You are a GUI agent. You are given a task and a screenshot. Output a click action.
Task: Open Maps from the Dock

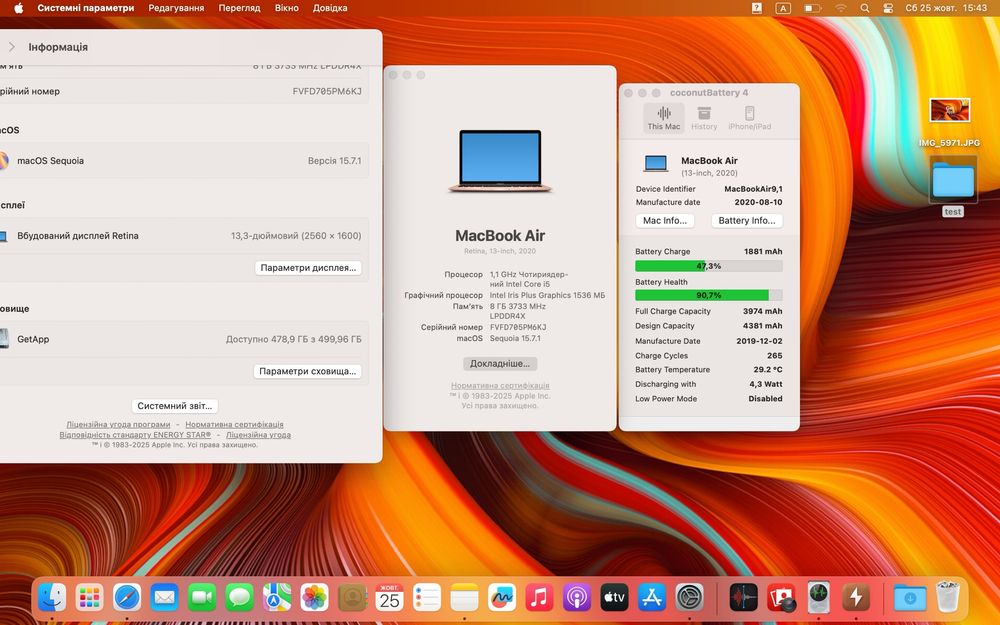tap(277, 598)
